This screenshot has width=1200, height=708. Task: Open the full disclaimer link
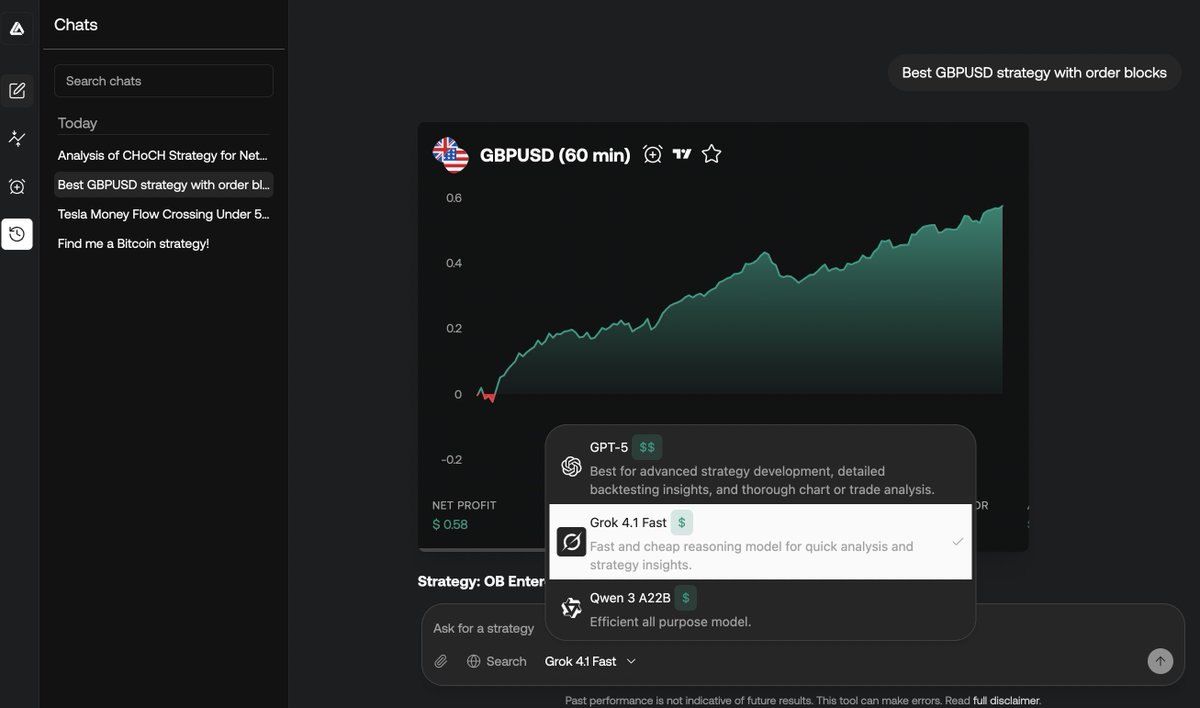coord(1007,701)
